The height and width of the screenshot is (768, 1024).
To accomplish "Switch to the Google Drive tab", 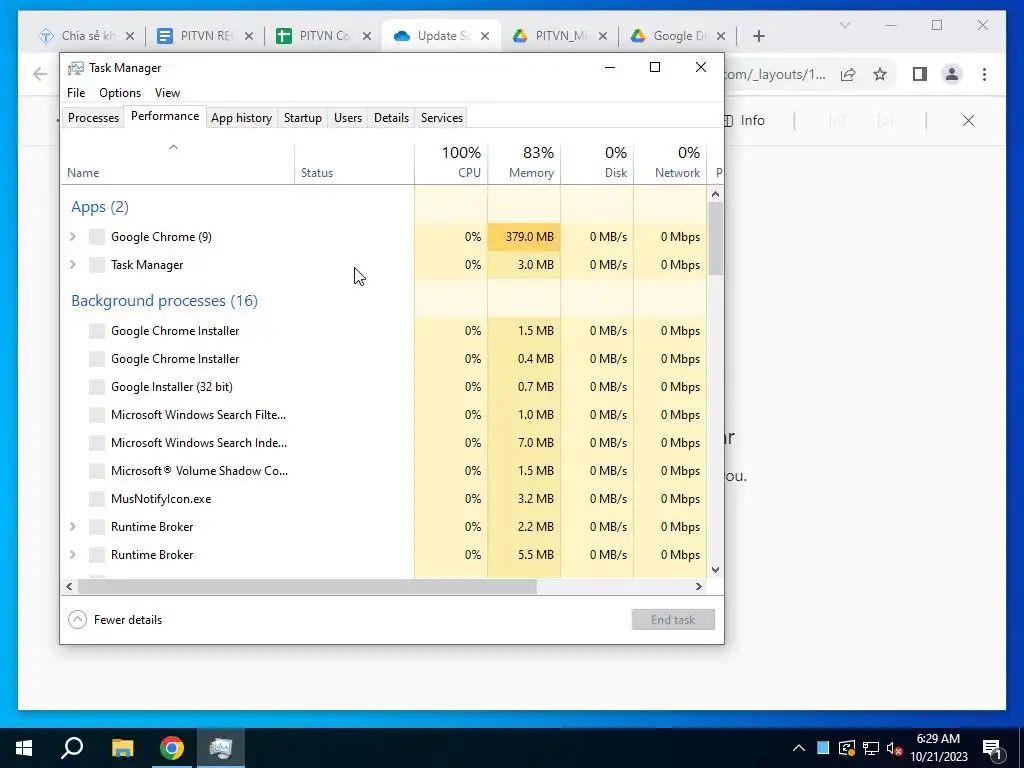I will 679,36.
